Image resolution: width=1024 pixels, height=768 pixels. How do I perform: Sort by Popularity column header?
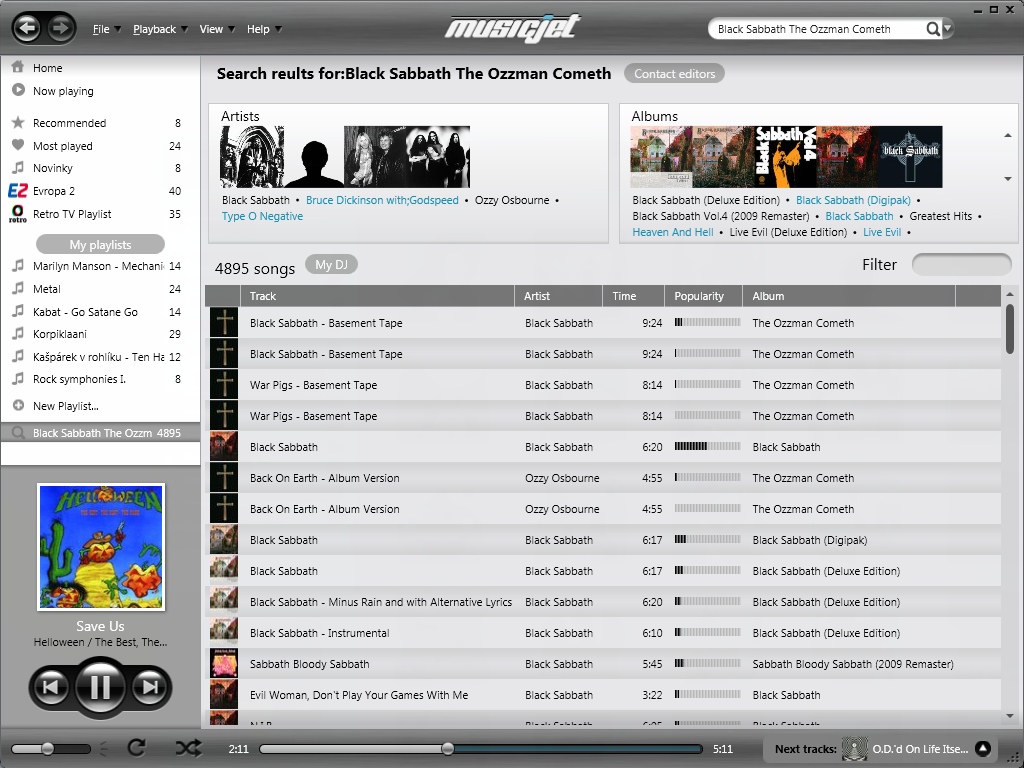pos(703,296)
